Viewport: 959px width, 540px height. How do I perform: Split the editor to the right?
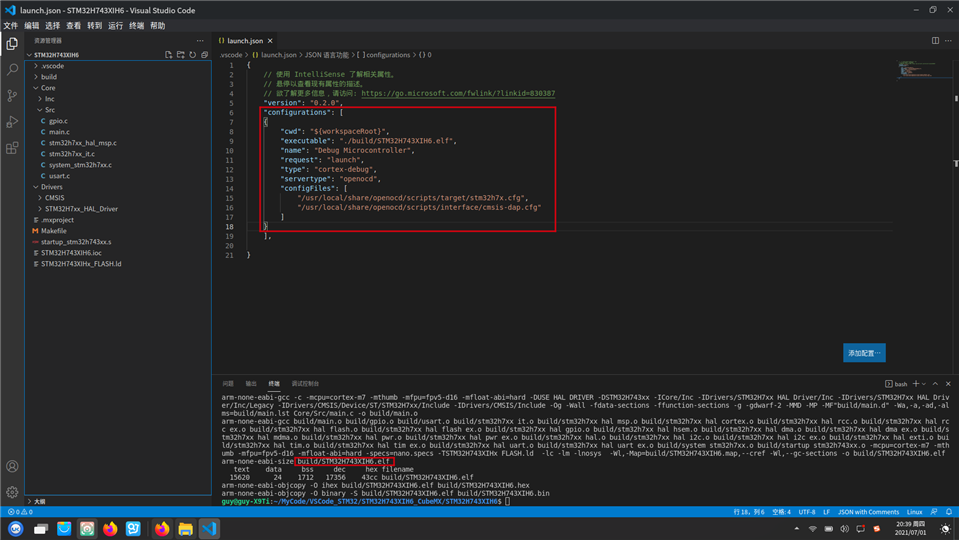pos(935,41)
